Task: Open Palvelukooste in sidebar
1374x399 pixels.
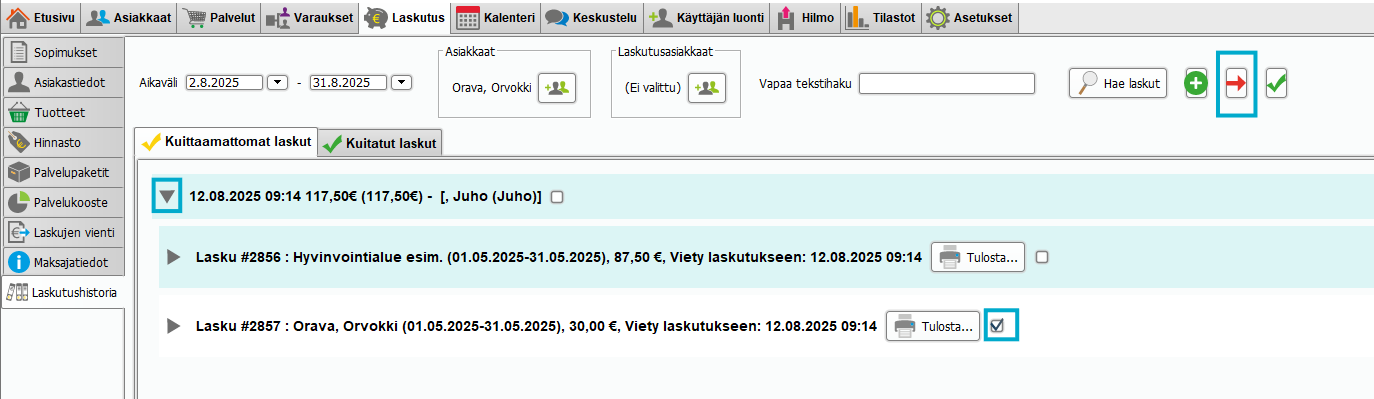Action: (x=63, y=202)
